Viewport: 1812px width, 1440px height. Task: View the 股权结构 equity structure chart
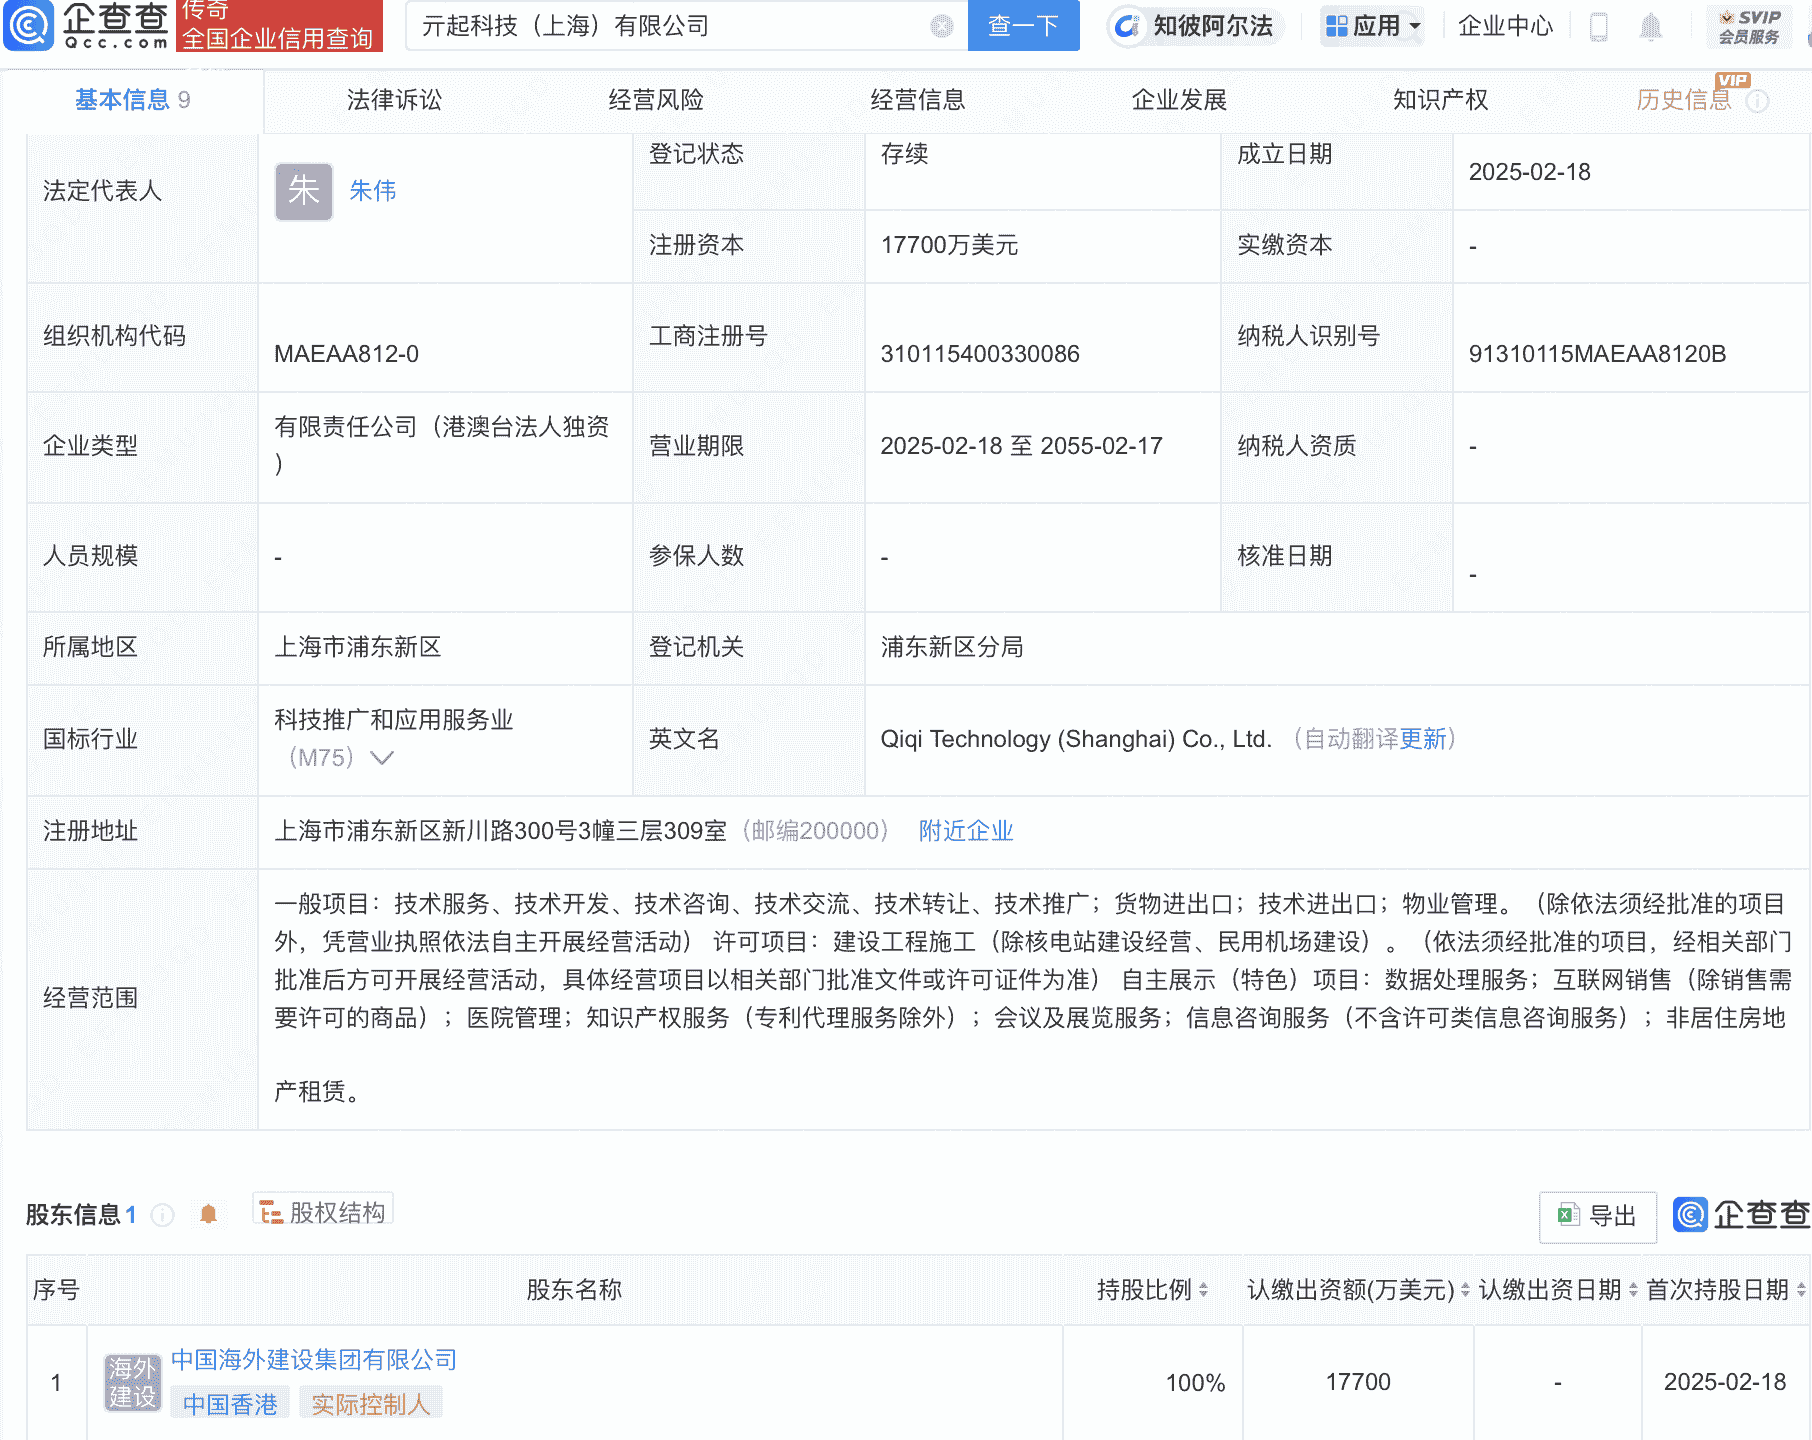point(322,1210)
